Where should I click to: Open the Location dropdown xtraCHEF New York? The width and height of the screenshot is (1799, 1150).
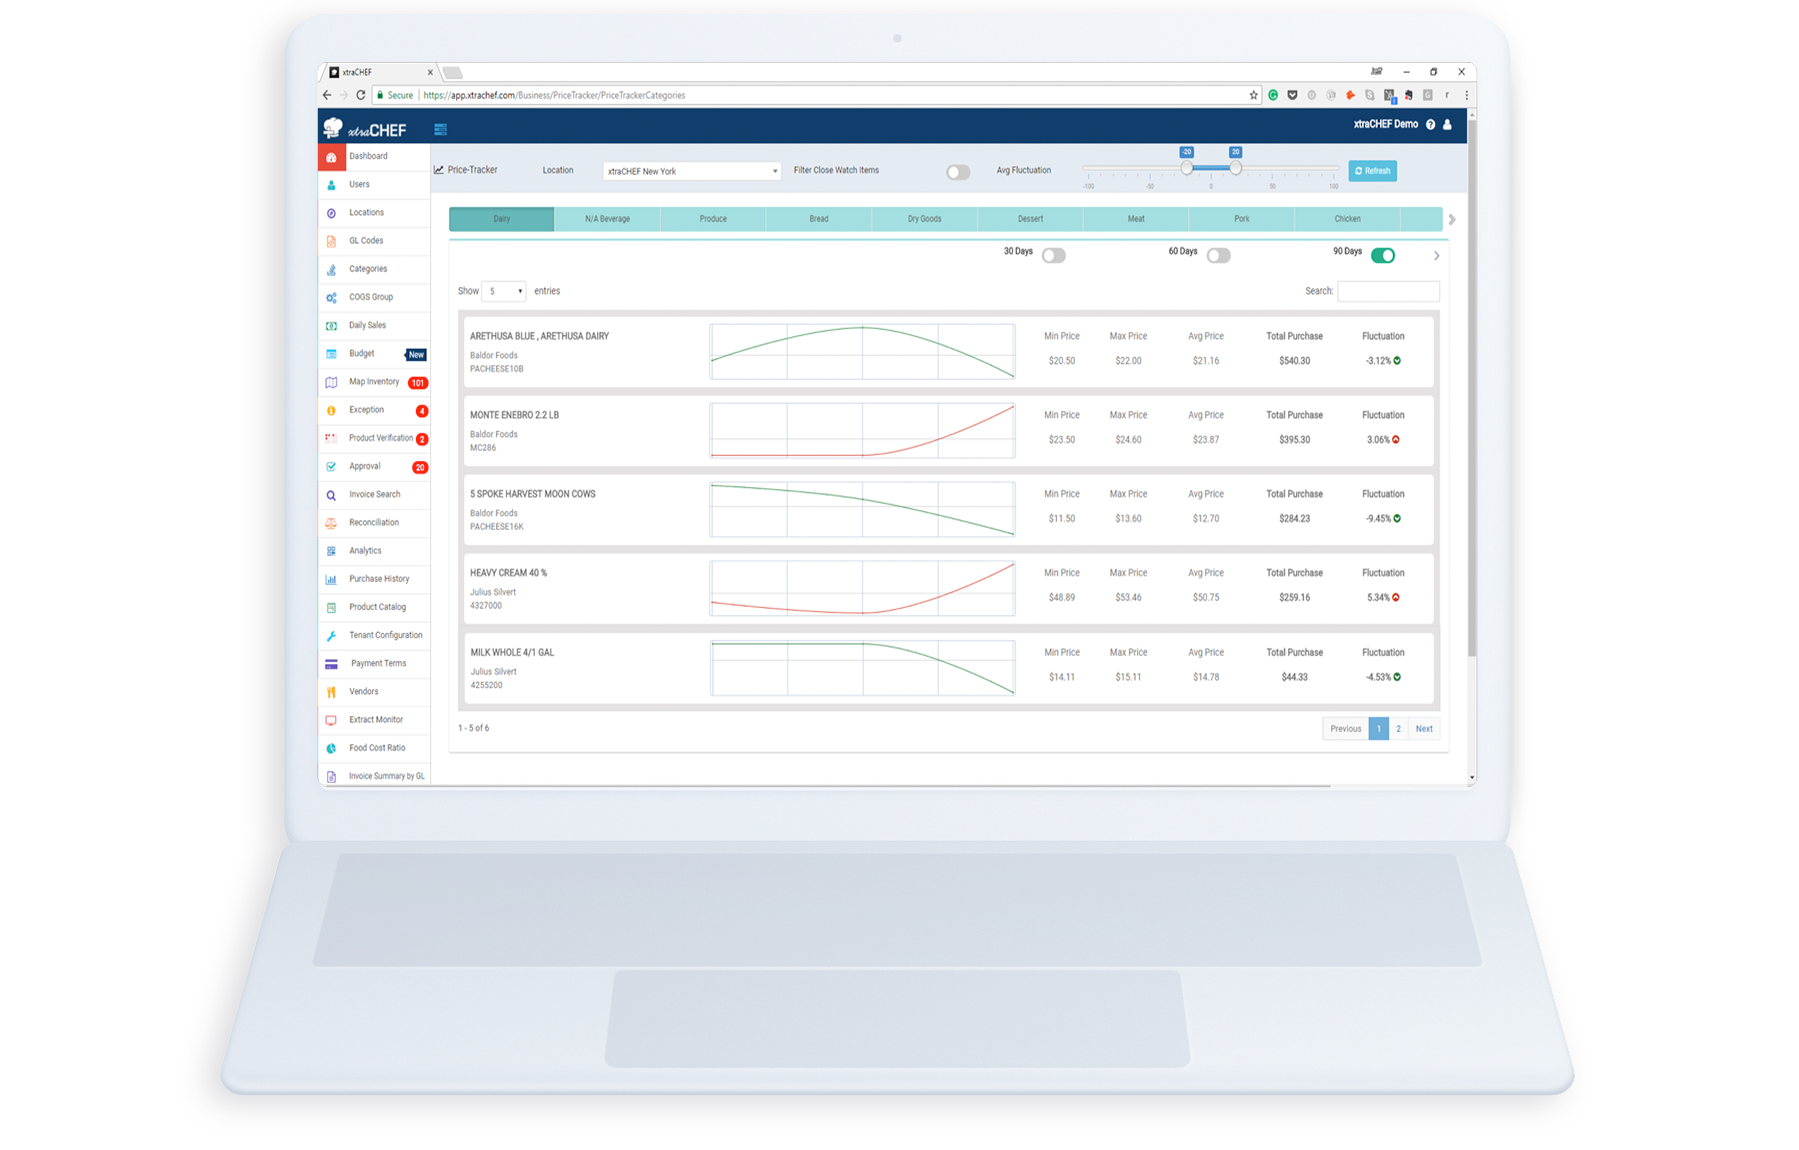click(x=691, y=171)
